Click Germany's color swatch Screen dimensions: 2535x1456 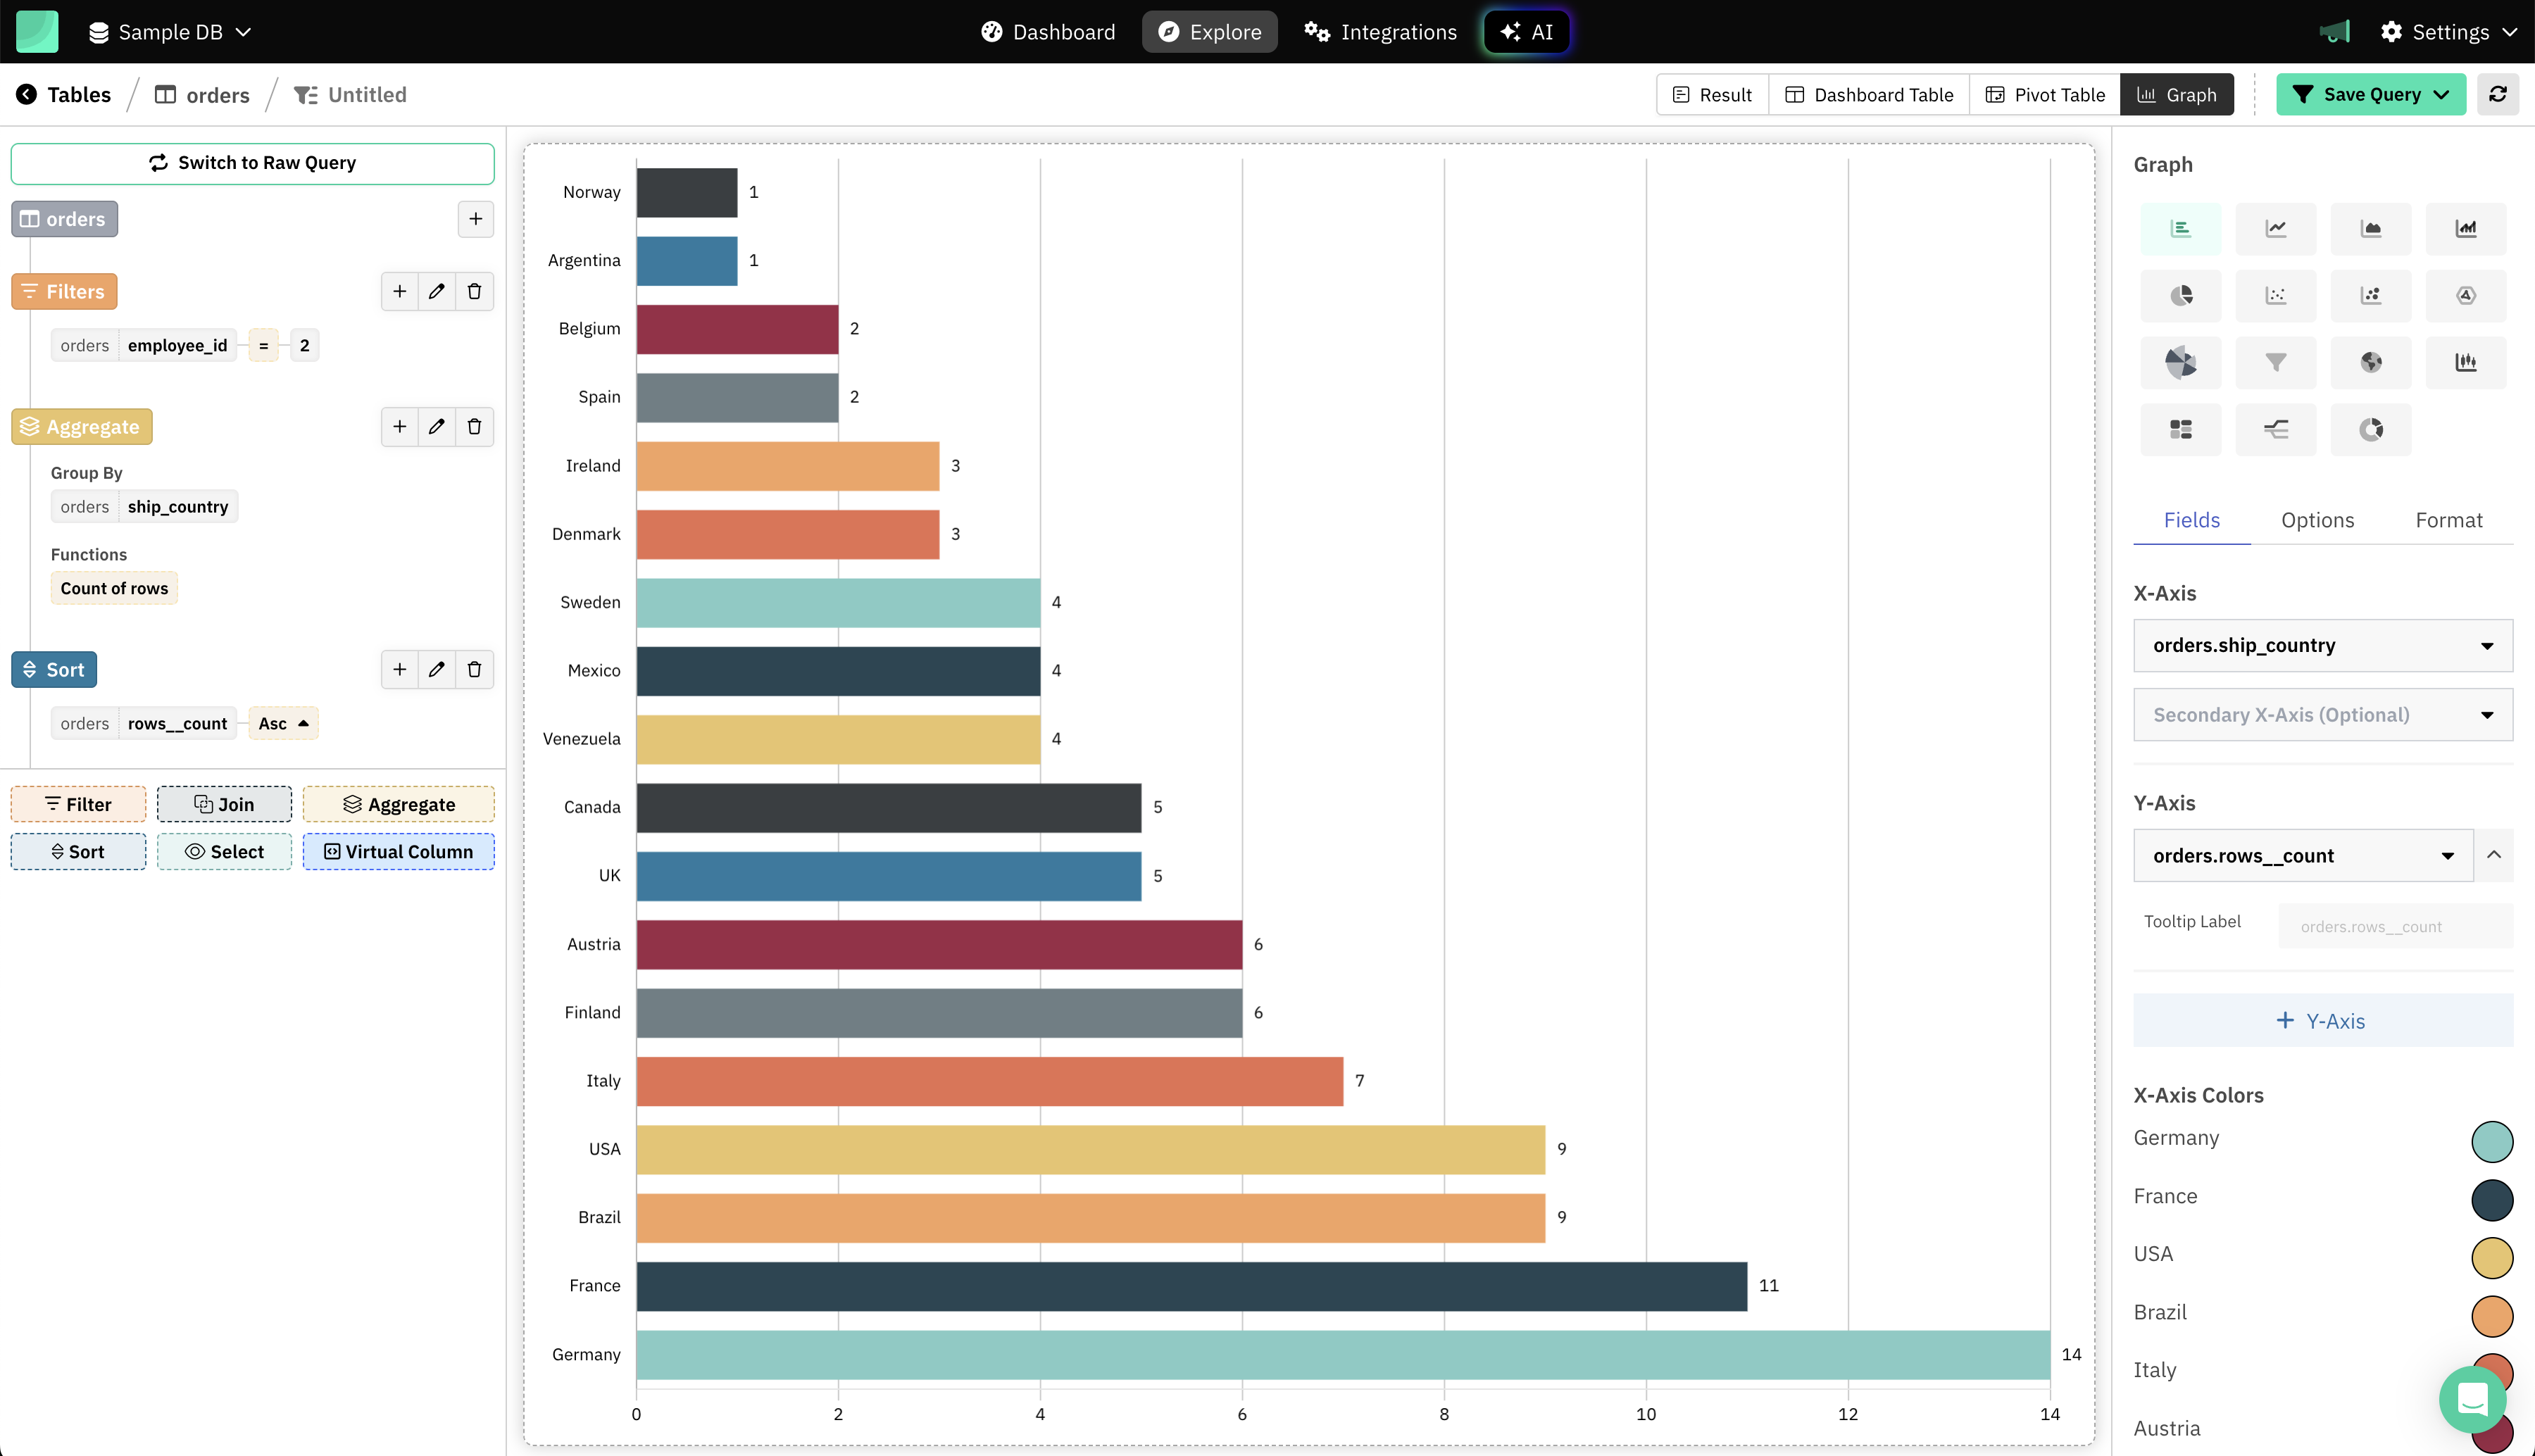tap(2491, 1141)
